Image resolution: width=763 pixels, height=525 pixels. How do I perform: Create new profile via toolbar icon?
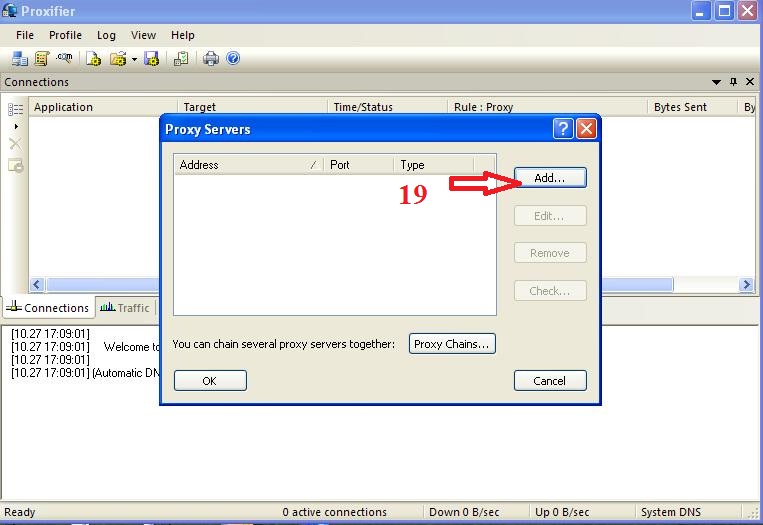click(93, 59)
